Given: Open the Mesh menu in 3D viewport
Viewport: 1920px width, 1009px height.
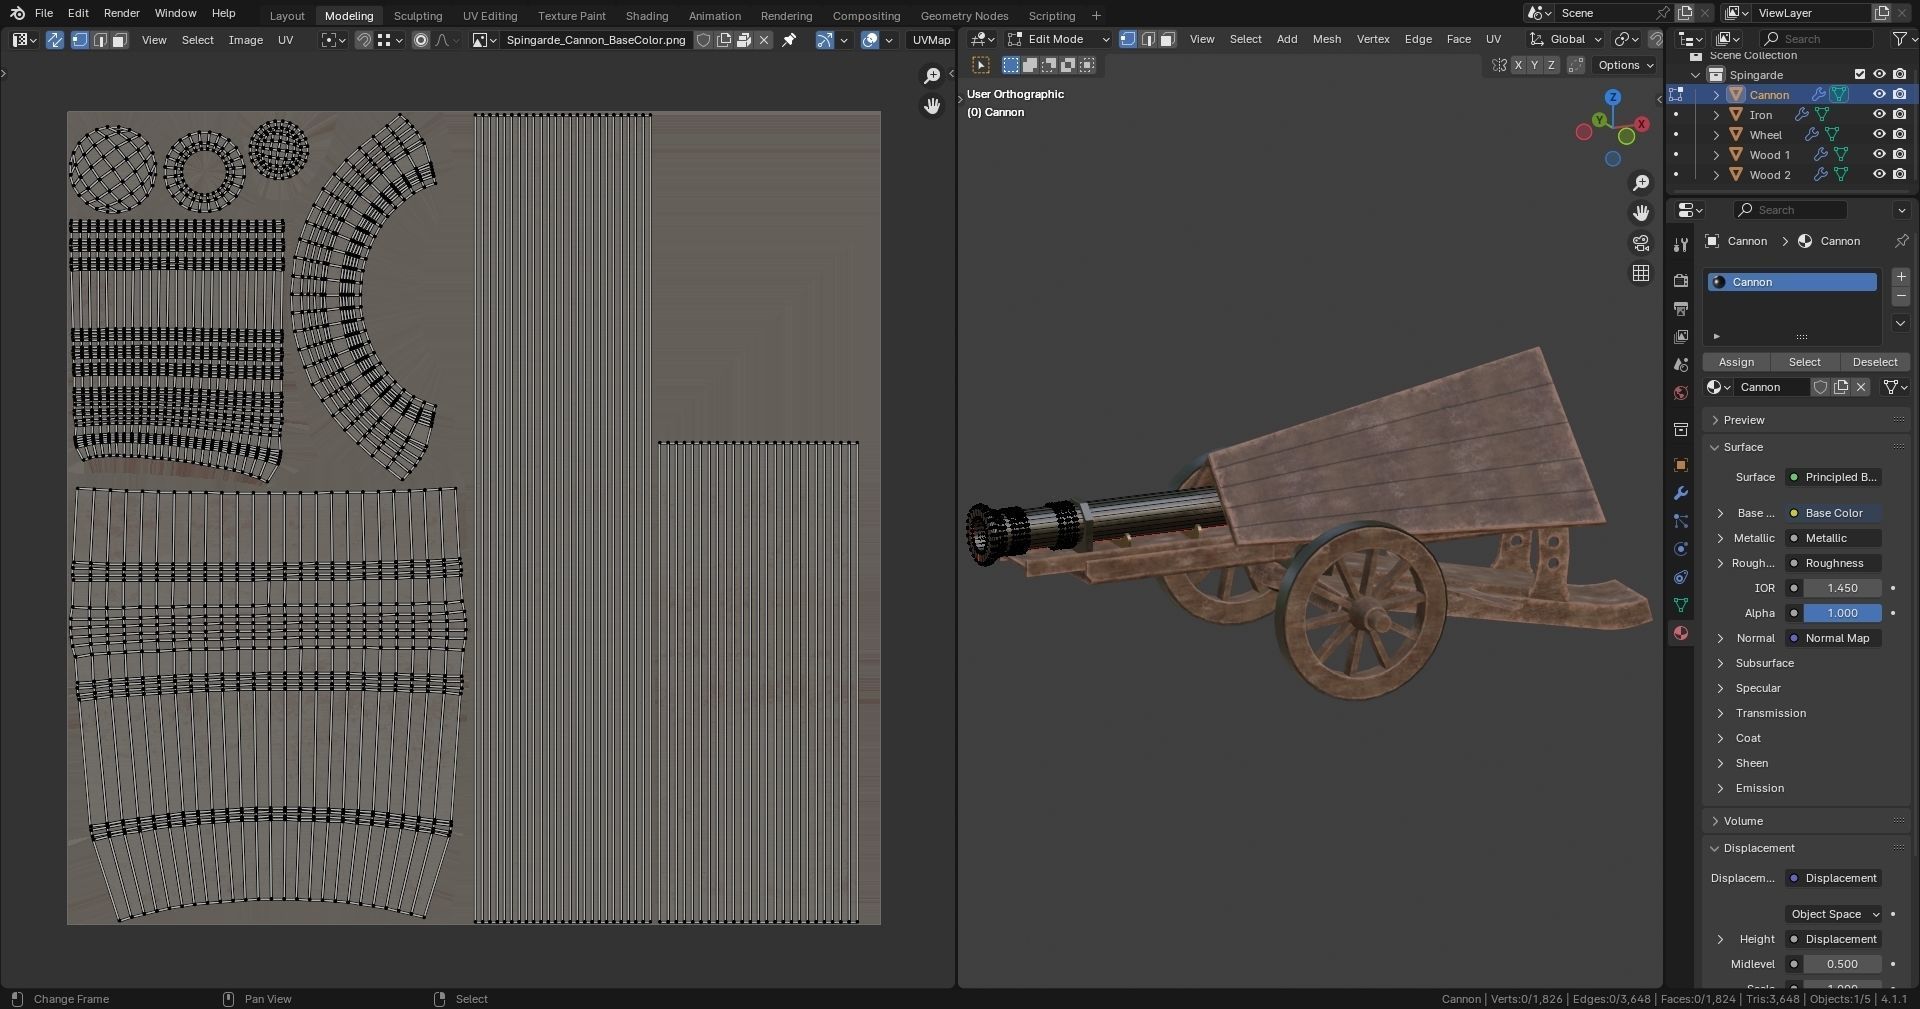Looking at the screenshot, I should (1327, 39).
